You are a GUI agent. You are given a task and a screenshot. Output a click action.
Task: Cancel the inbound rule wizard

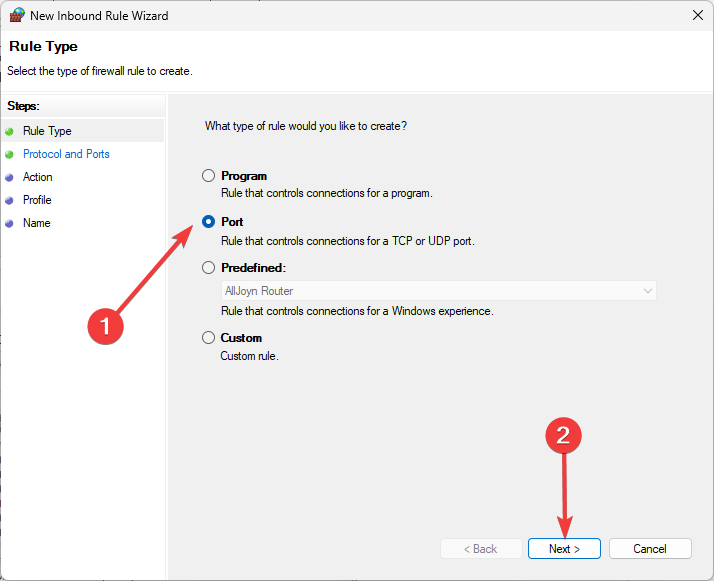click(x=650, y=549)
